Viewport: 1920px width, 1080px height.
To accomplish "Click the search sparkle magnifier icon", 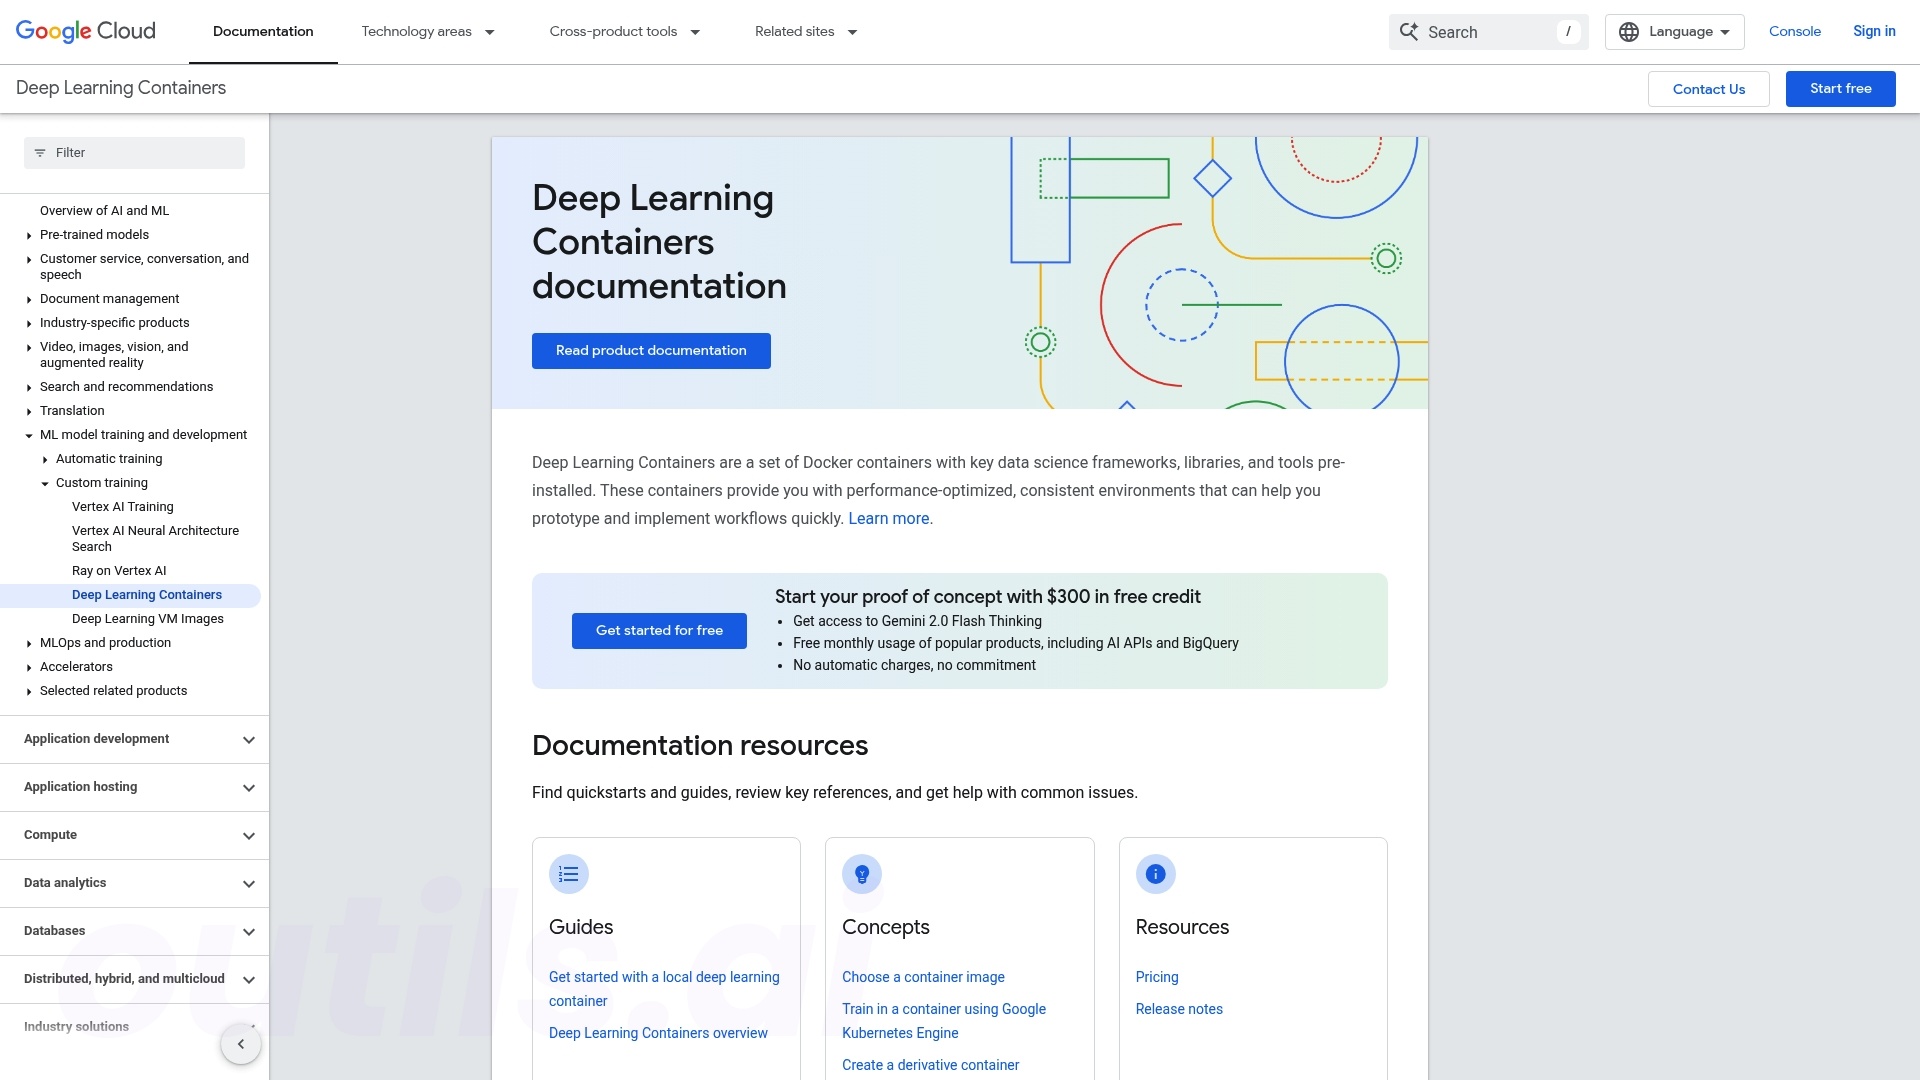I will pyautogui.click(x=1409, y=32).
